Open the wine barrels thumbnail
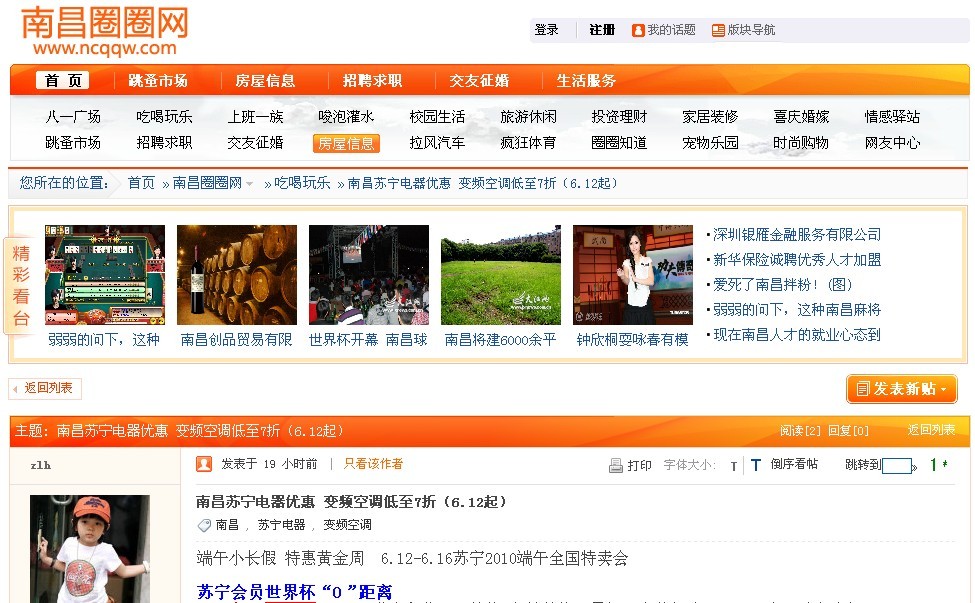Image resolution: width=975 pixels, height=603 pixels. click(x=237, y=275)
